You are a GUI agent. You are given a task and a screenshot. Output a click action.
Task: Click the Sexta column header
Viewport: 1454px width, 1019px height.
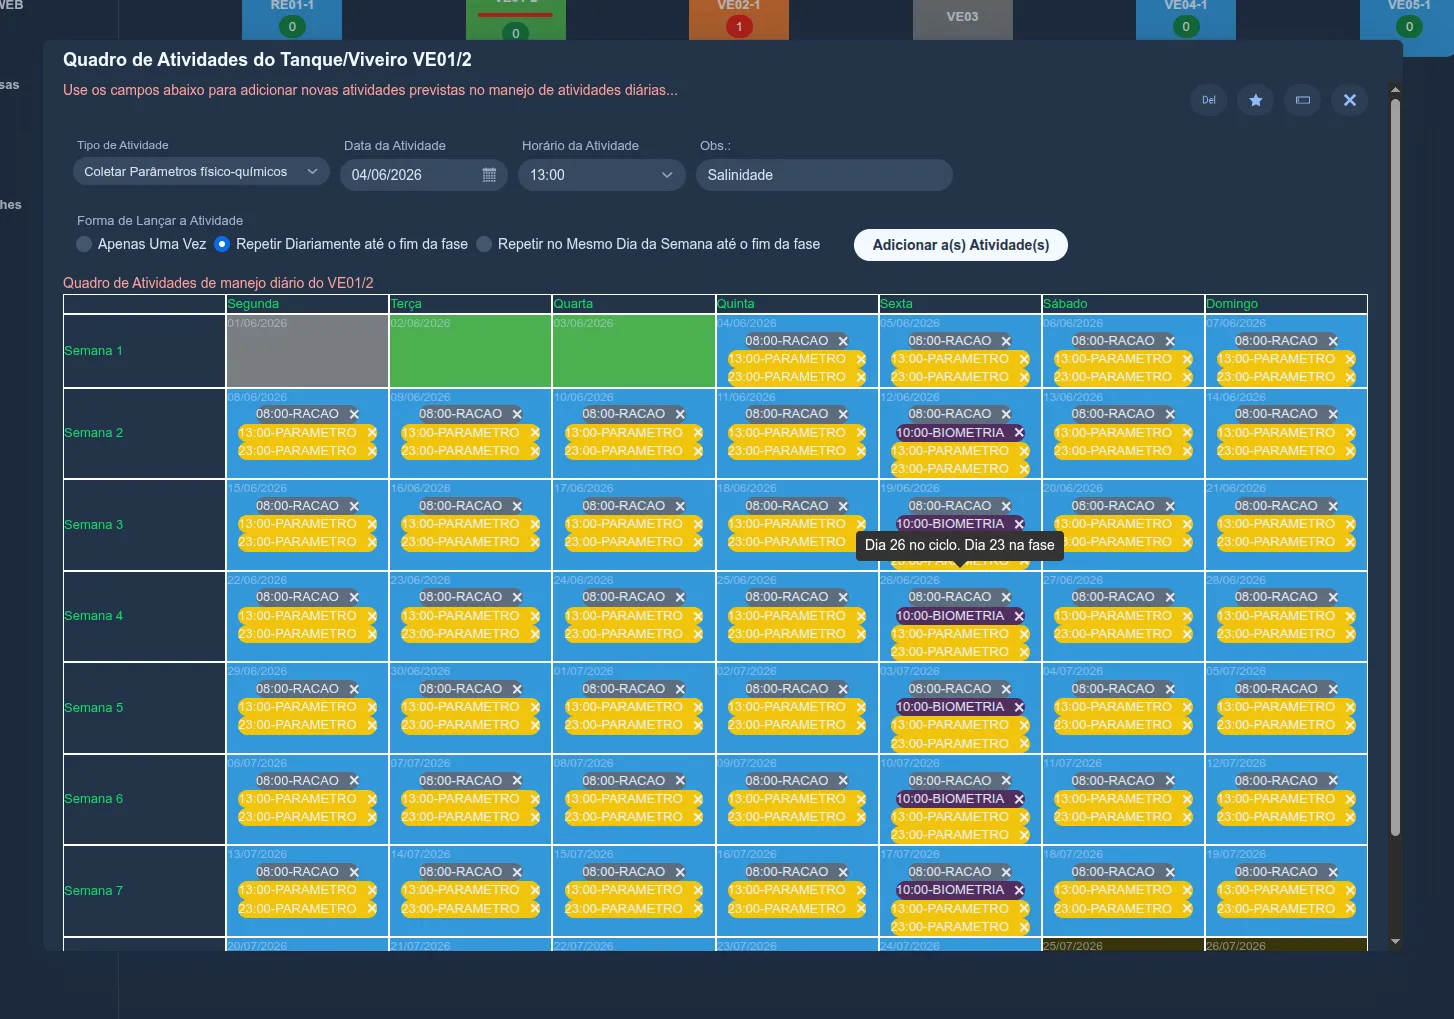coord(960,304)
